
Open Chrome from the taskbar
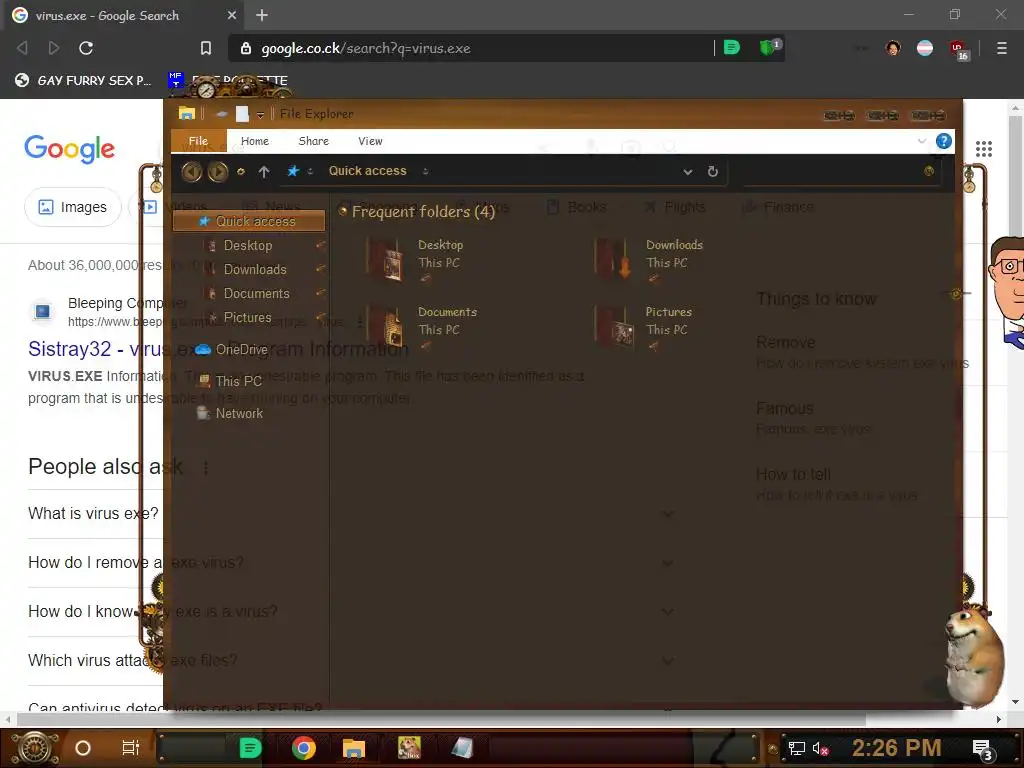point(304,748)
